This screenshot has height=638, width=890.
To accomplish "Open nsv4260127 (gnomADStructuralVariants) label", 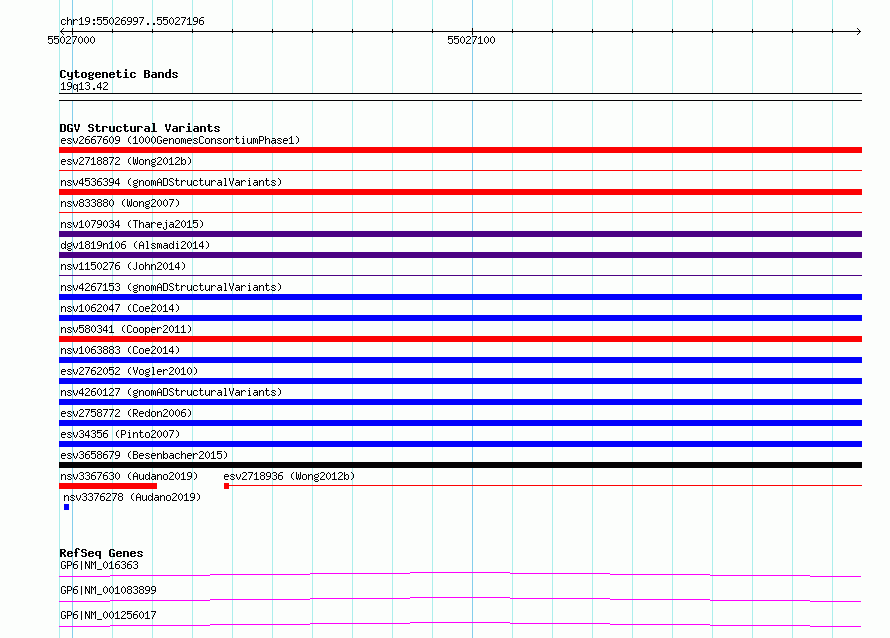I will [x=171, y=392].
